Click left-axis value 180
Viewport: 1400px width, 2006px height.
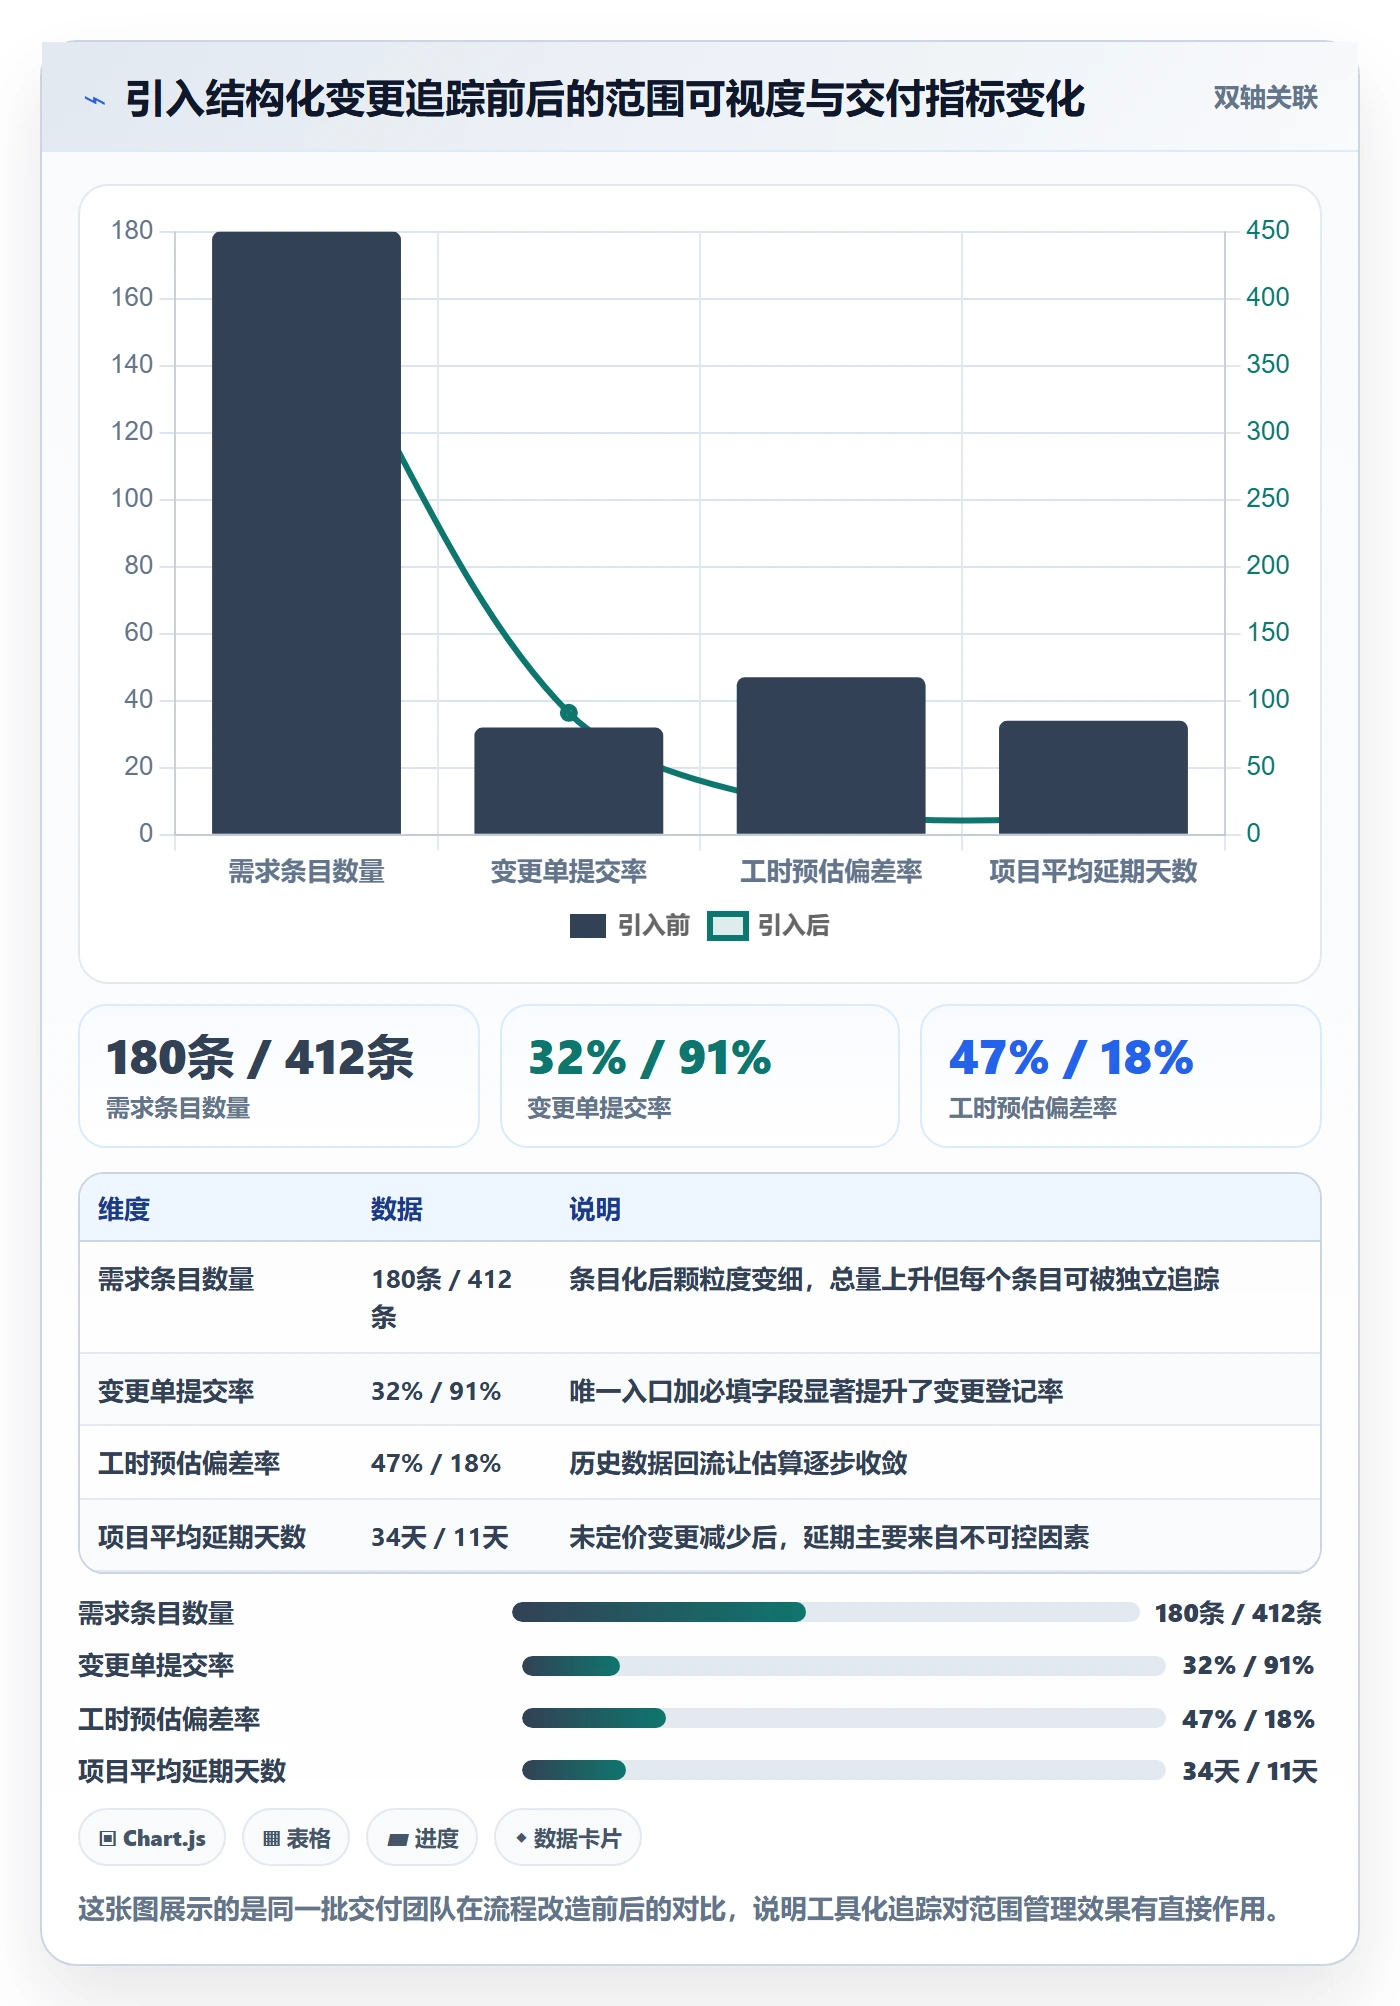132,230
